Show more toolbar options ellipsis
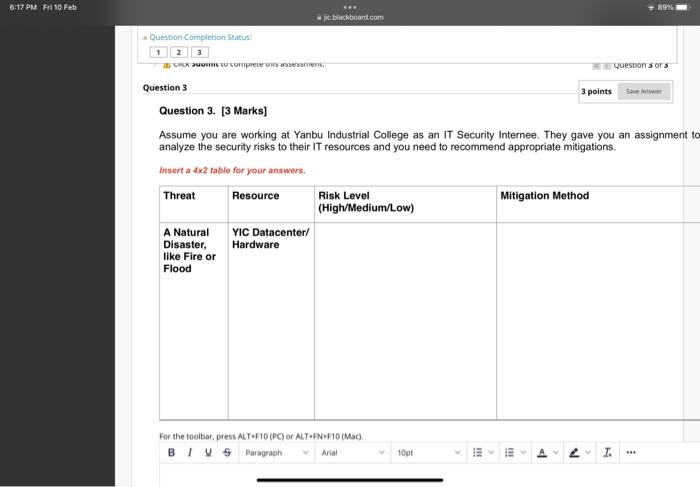Viewport: 700px width, 487px height. (x=631, y=452)
